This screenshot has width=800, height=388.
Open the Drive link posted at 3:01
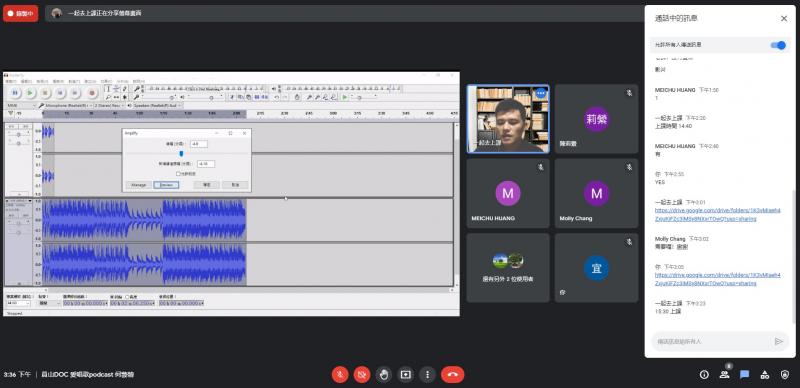[717, 214]
